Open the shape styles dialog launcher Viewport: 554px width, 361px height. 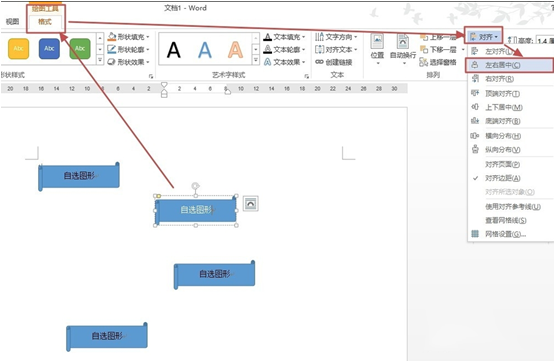coord(151,76)
